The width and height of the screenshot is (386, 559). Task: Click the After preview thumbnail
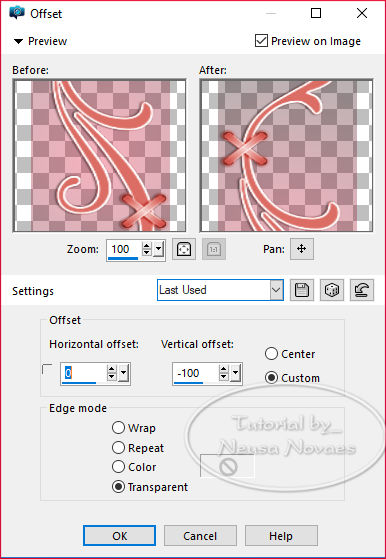click(286, 155)
